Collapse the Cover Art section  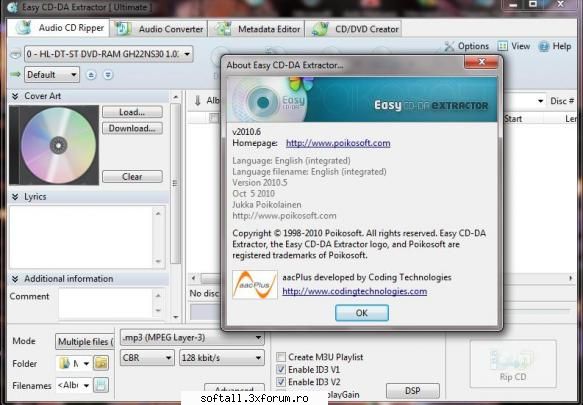tap(15, 96)
